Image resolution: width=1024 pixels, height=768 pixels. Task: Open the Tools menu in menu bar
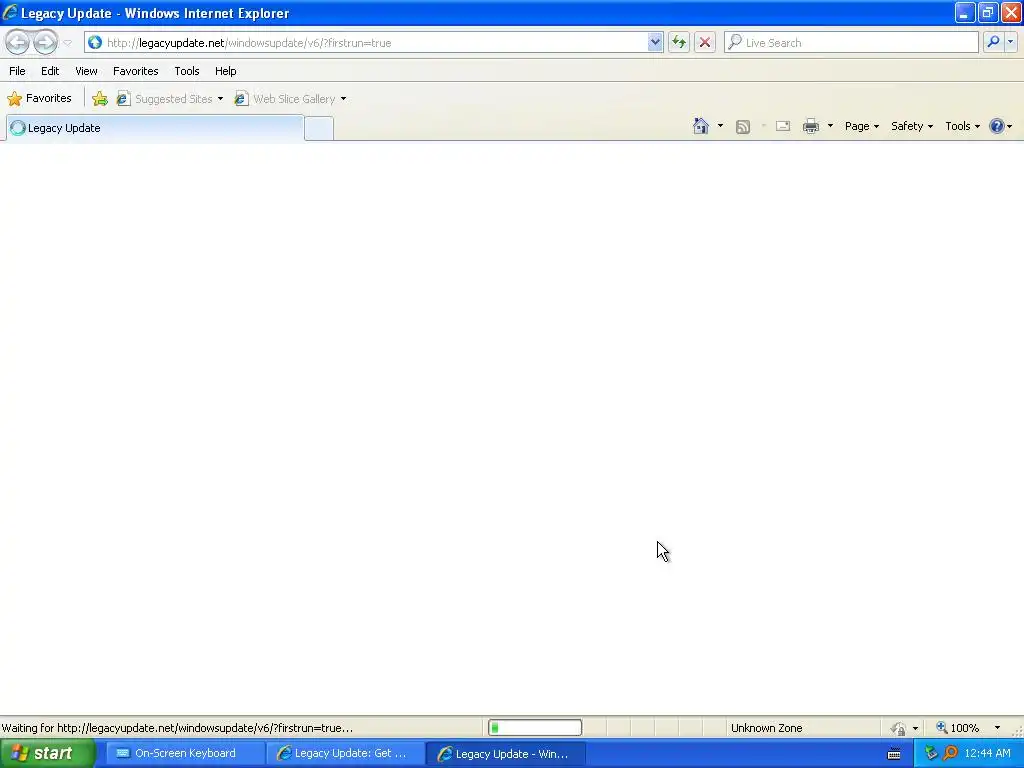187,71
